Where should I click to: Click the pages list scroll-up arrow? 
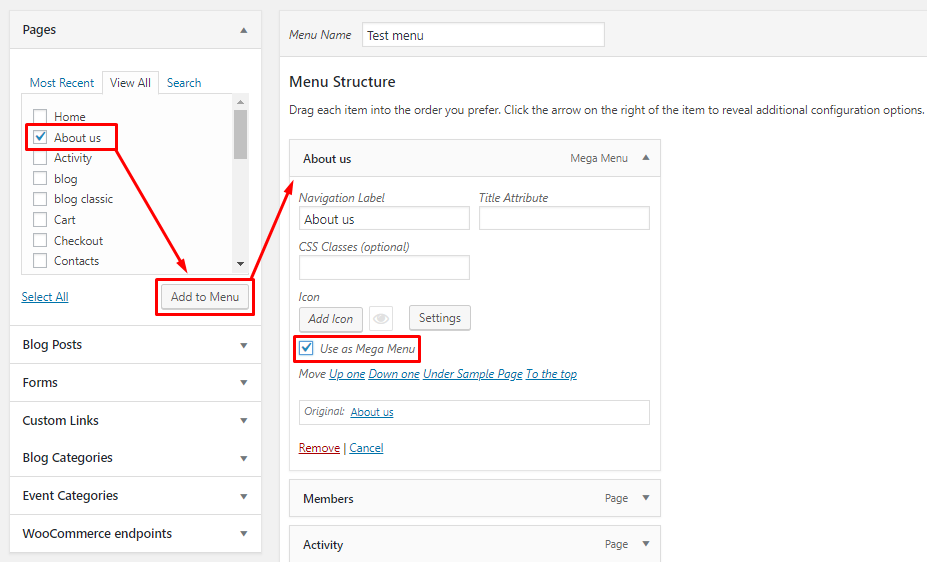click(240, 102)
